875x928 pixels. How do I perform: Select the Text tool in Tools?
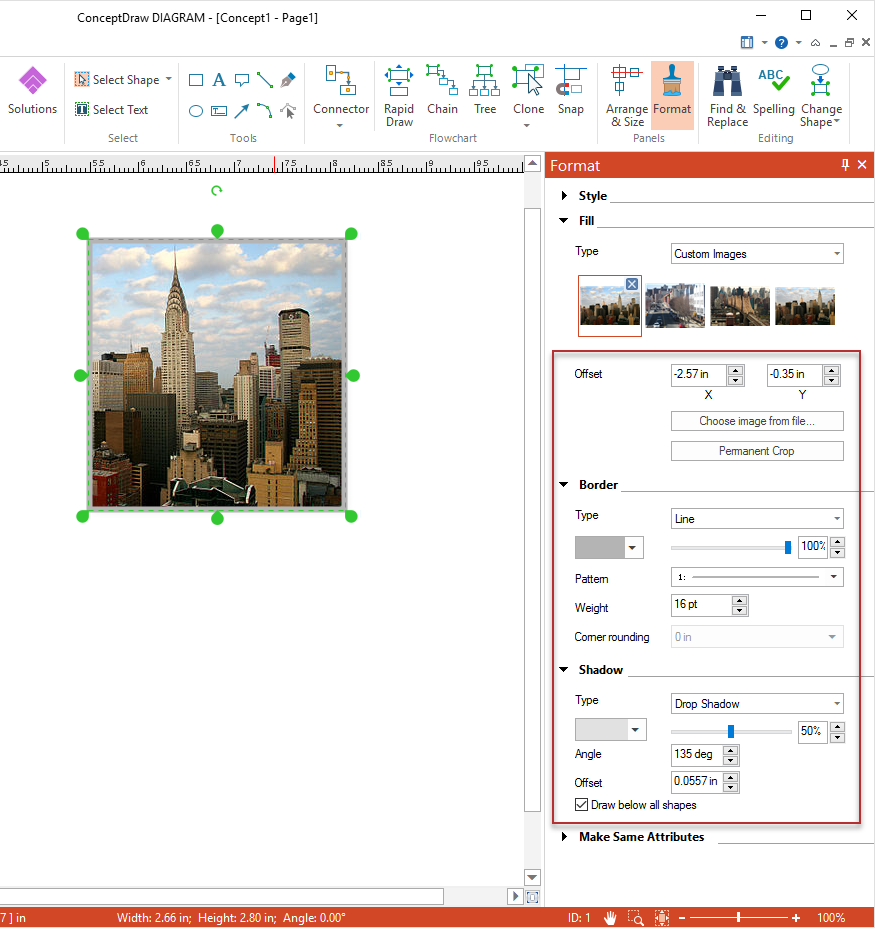click(219, 80)
